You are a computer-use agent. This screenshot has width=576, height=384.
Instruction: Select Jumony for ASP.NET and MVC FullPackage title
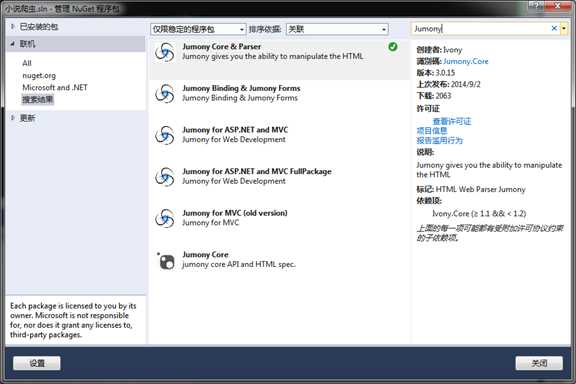coord(257,171)
